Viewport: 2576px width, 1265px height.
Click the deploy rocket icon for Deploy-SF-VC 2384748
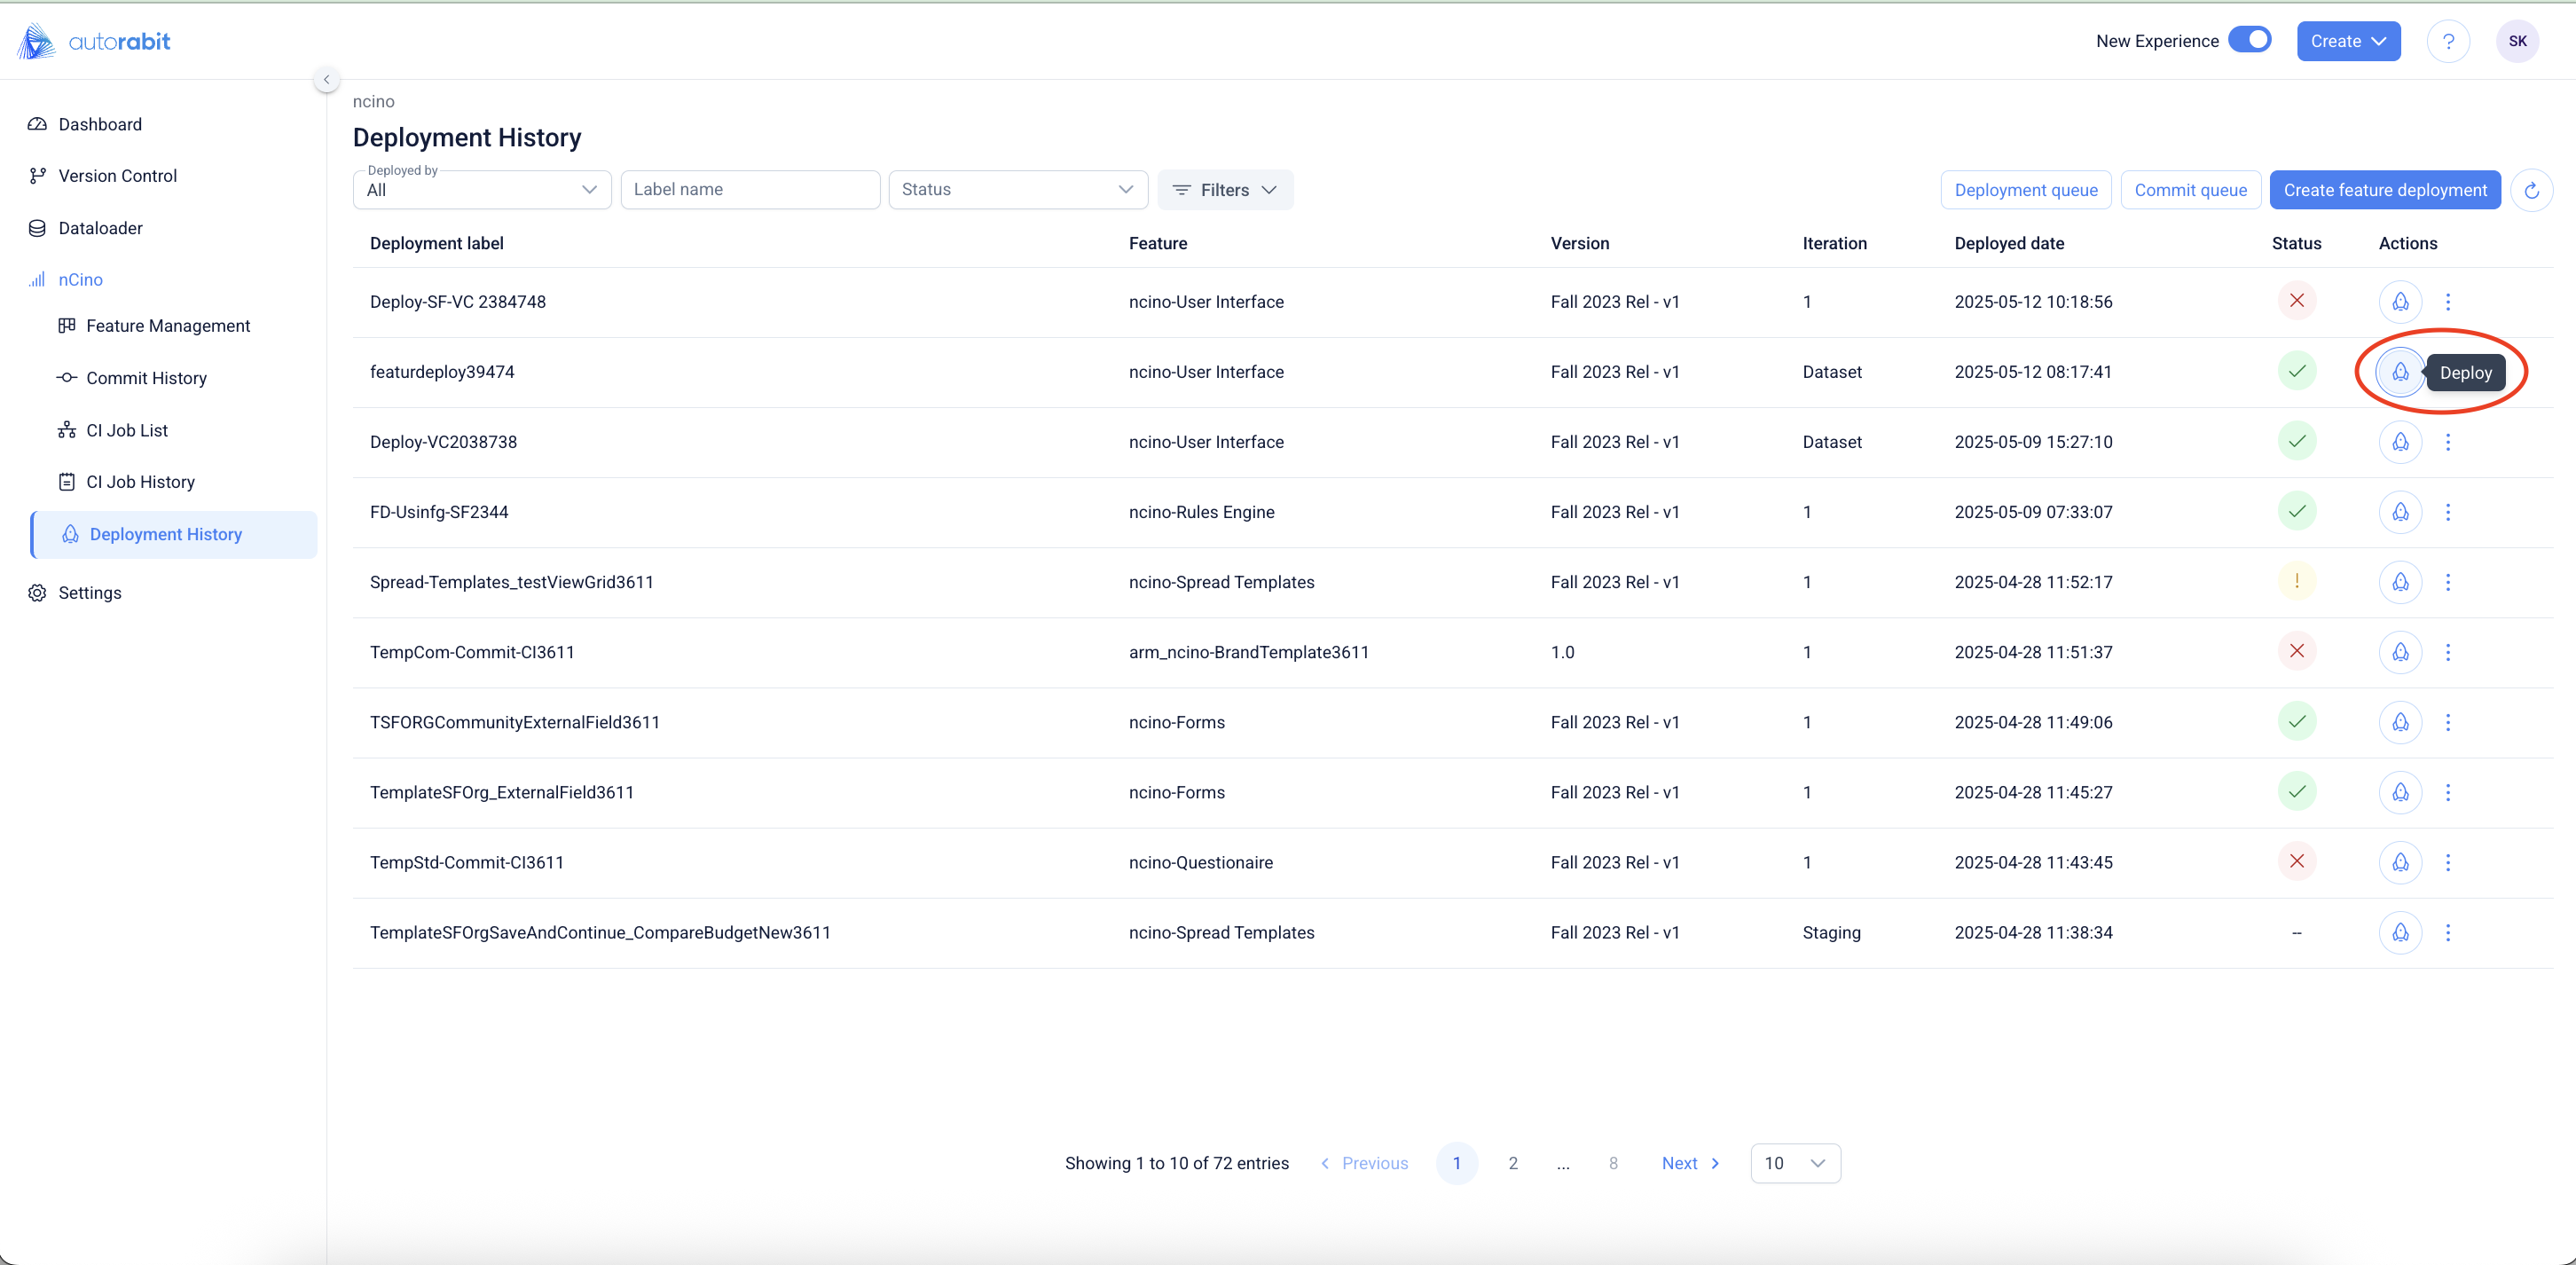coord(2400,301)
